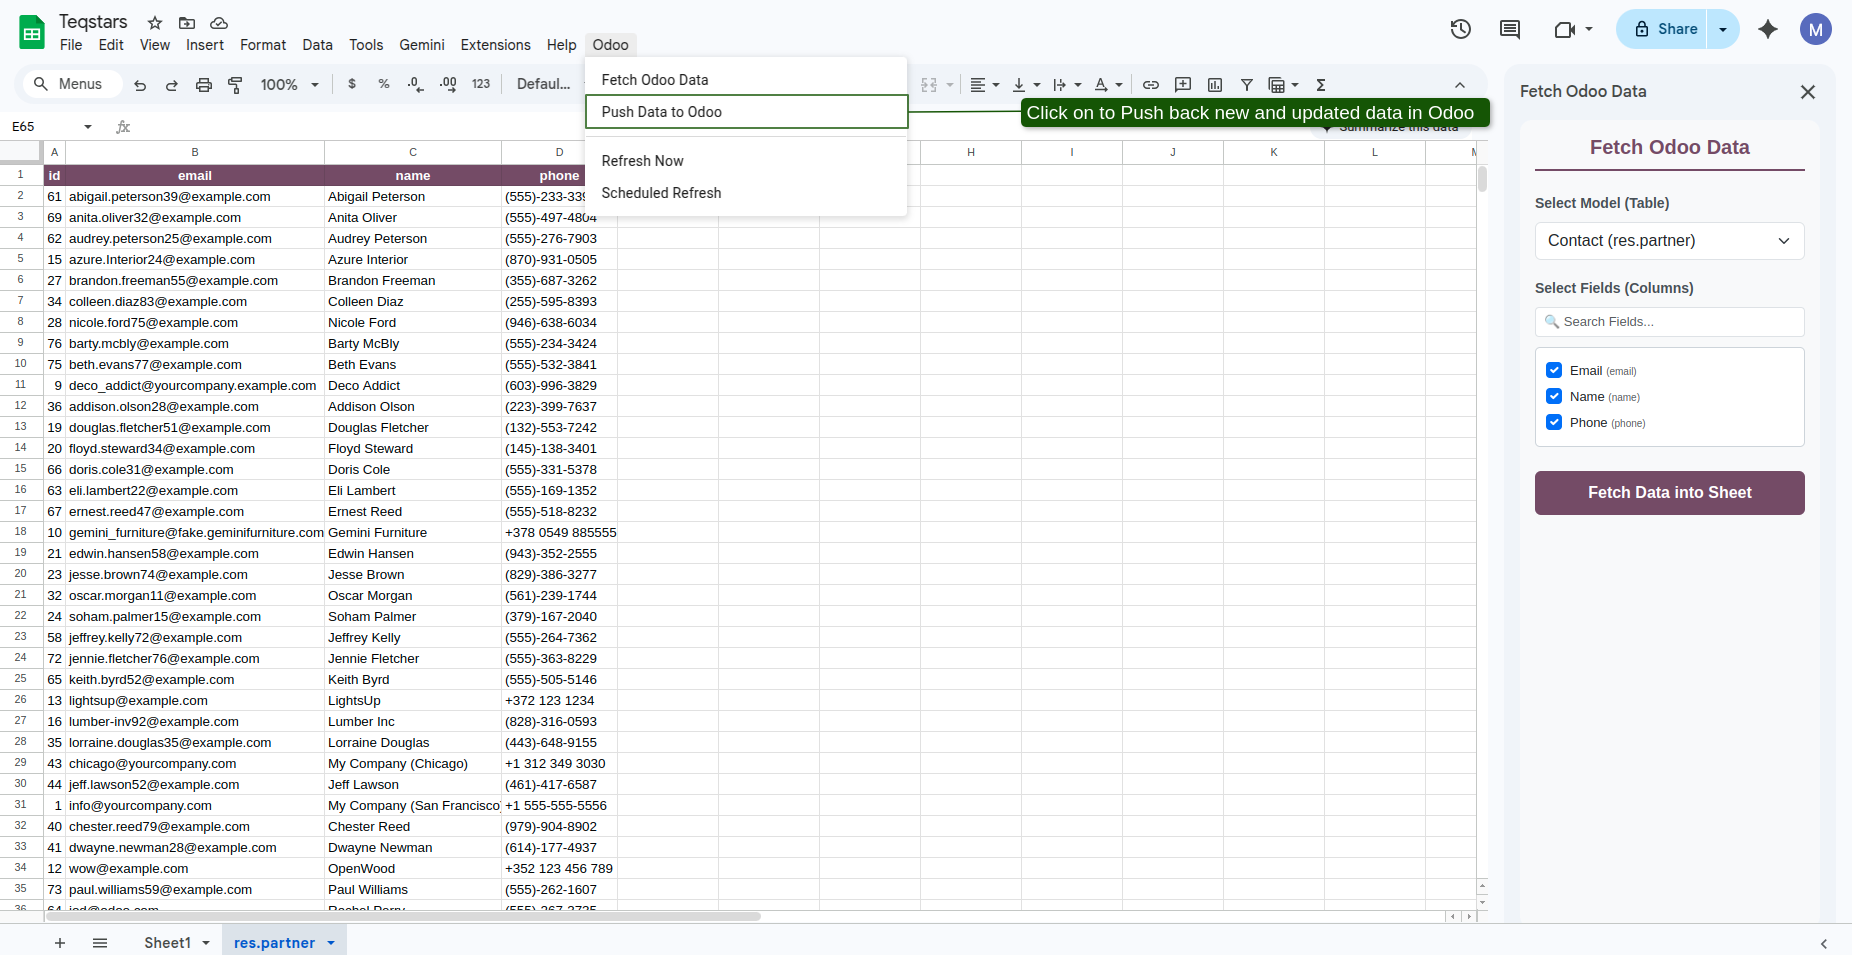
Task: Open comments panel icon in header
Action: pyautogui.click(x=1510, y=29)
